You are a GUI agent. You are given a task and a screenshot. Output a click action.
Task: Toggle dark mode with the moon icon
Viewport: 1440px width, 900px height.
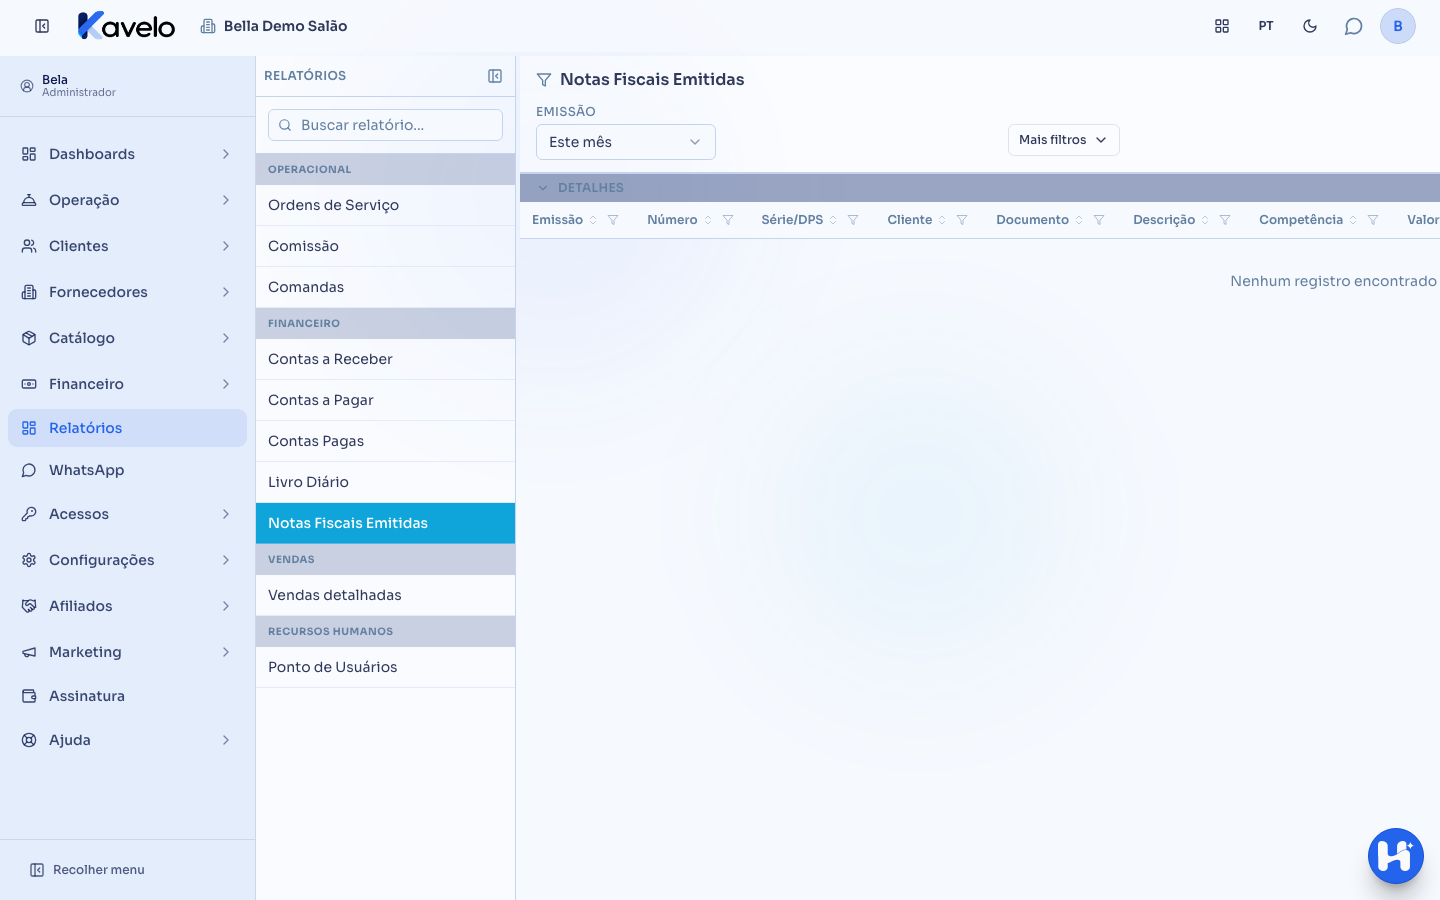(1310, 26)
